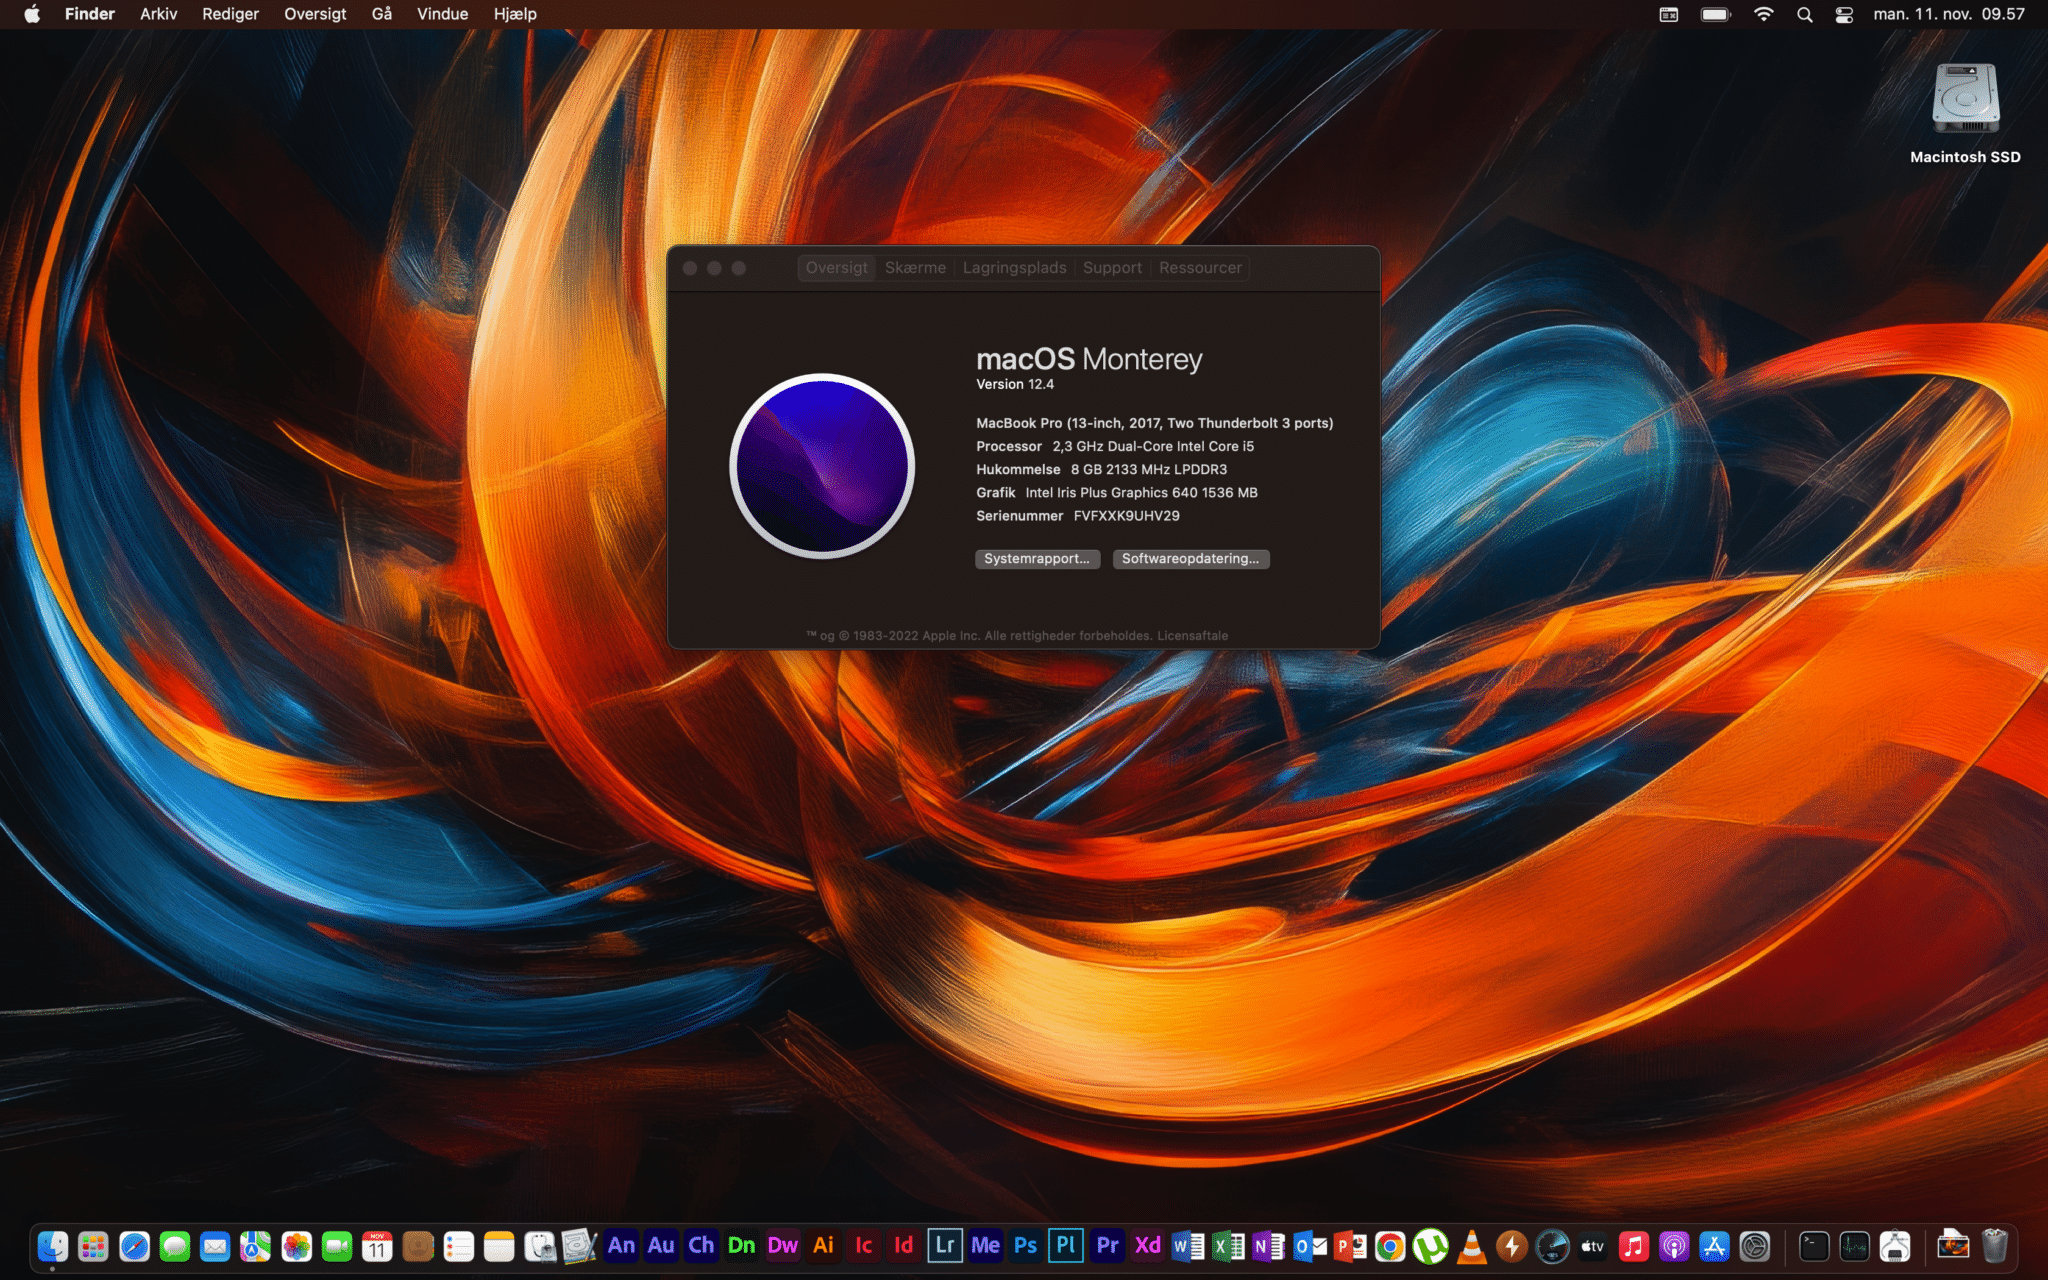Open Adobe Photoshop from the dock
This screenshot has width=2048, height=1280.
coord(1025,1246)
